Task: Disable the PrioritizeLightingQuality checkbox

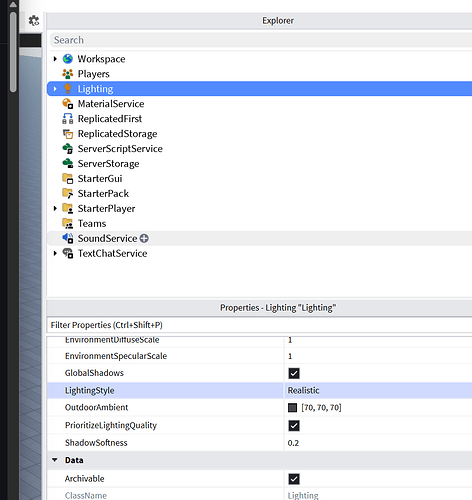Action: (294, 426)
